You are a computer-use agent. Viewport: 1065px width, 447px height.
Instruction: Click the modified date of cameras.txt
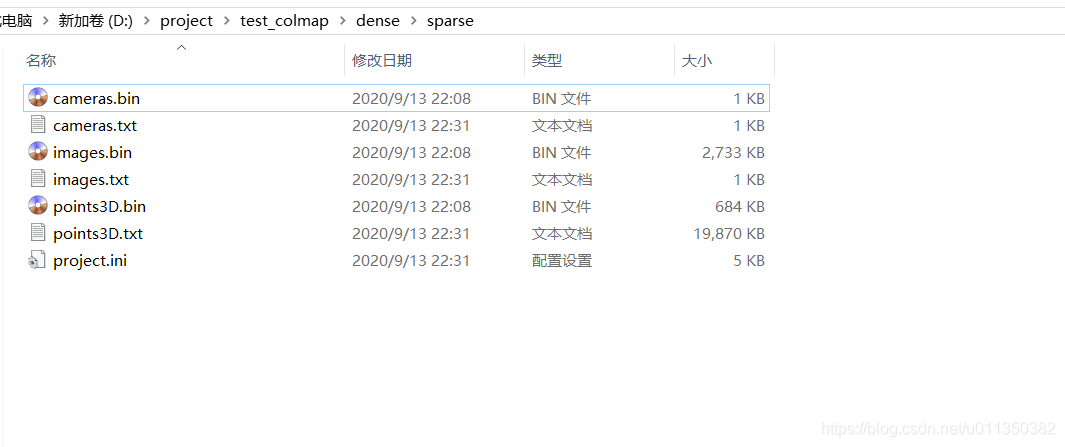pyautogui.click(x=411, y=126)
